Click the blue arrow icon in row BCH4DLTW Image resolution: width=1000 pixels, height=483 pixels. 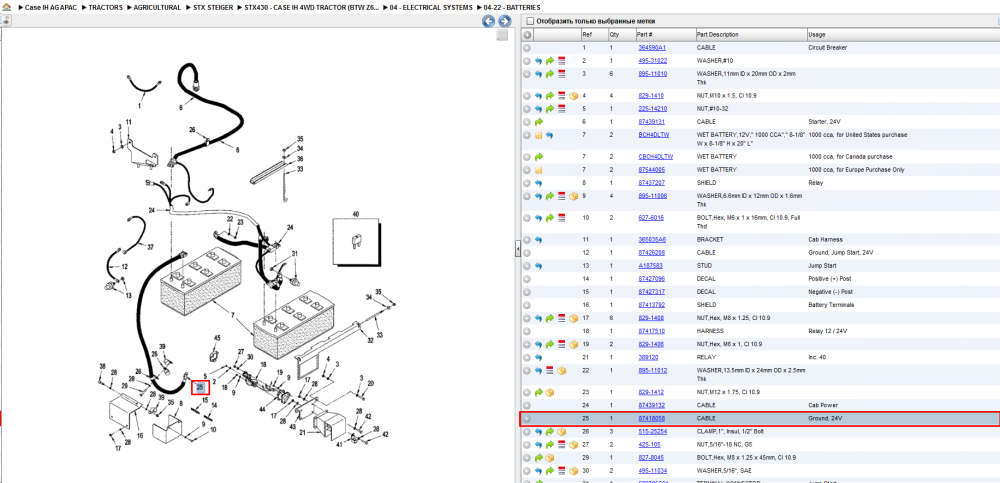[550, 135]
